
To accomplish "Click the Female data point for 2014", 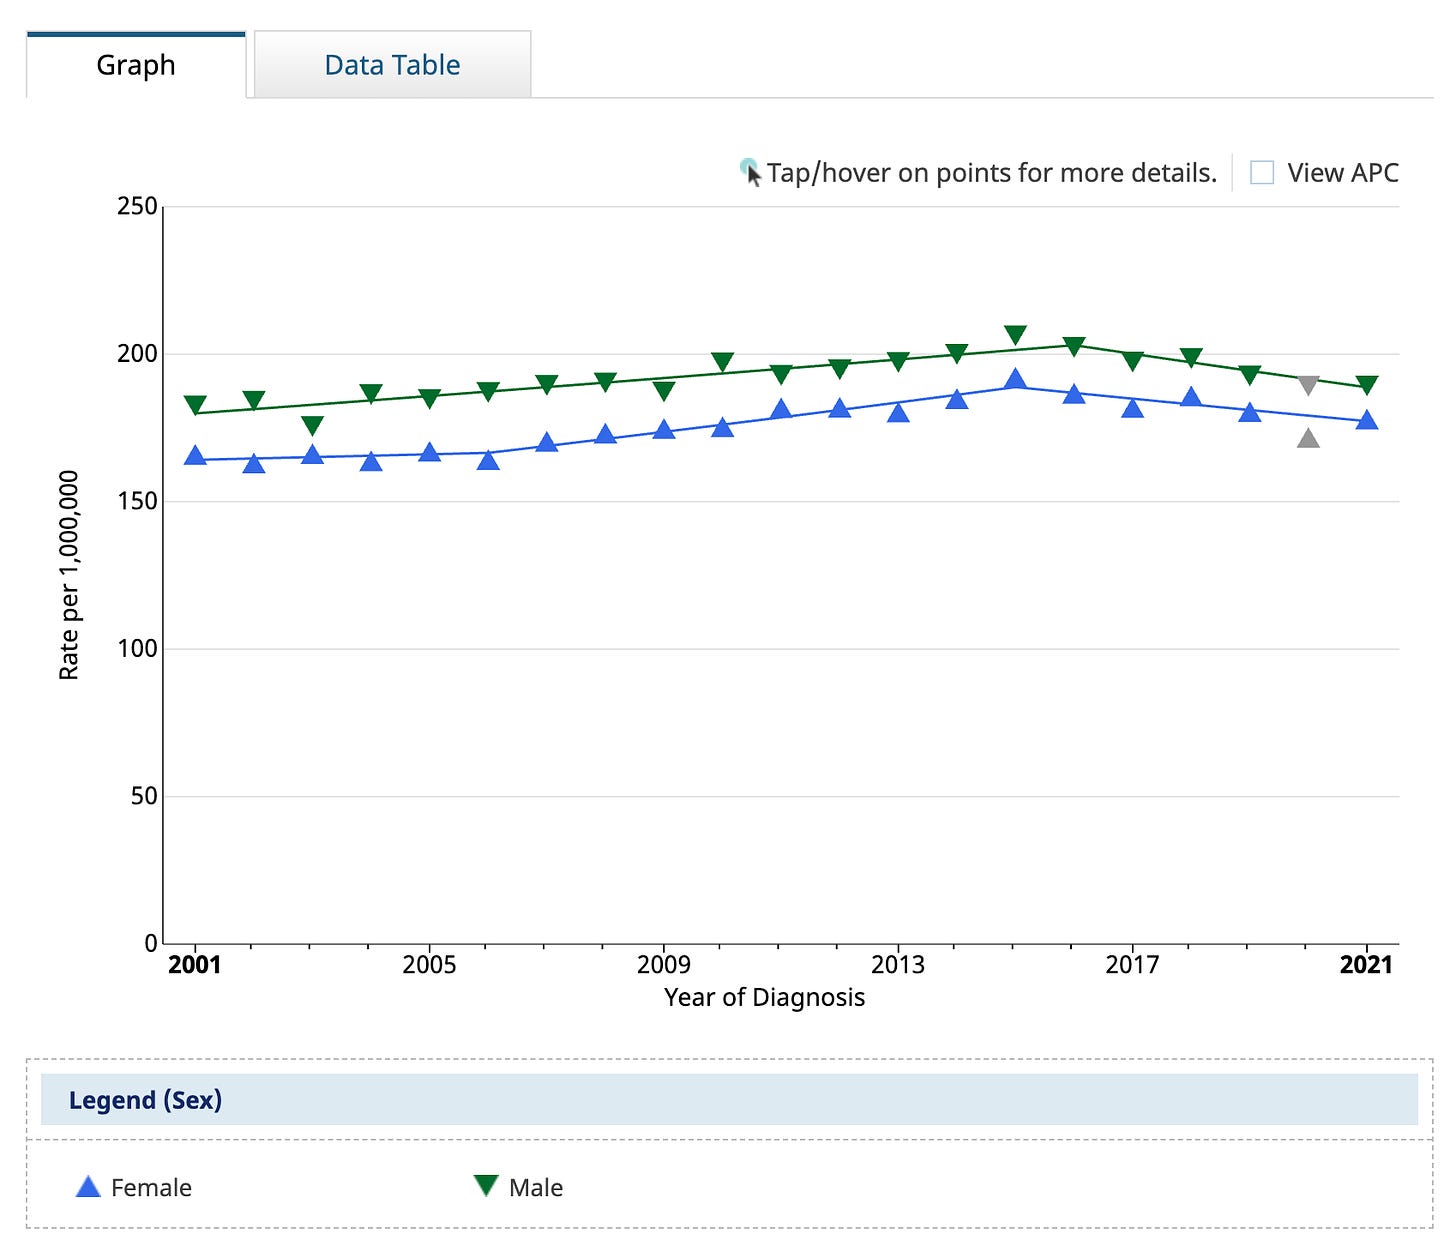I will coord(957,399).
